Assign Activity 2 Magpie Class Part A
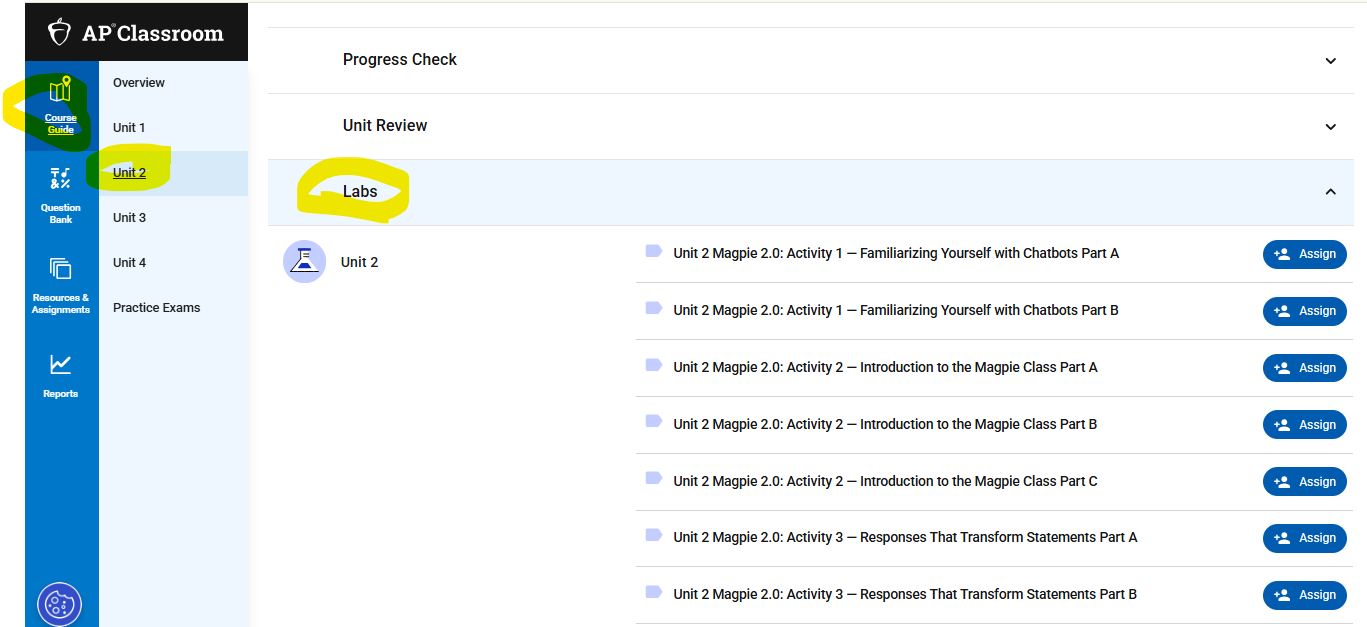Screen dimensions: 1367x627 pyautogui.click(x=1305, y=368)
